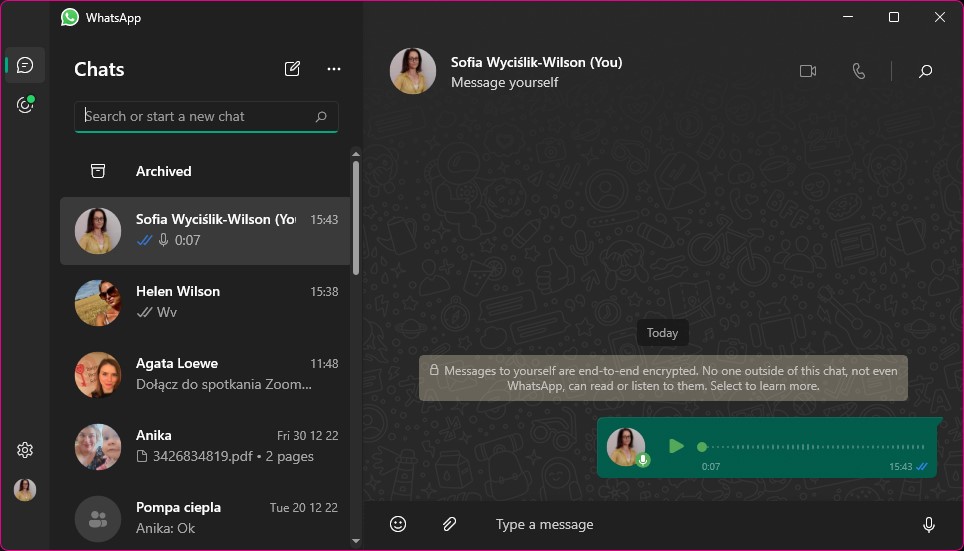Click the Today date label
The height and width of the screenshot is (551, 964).
[x=662, y=333]
